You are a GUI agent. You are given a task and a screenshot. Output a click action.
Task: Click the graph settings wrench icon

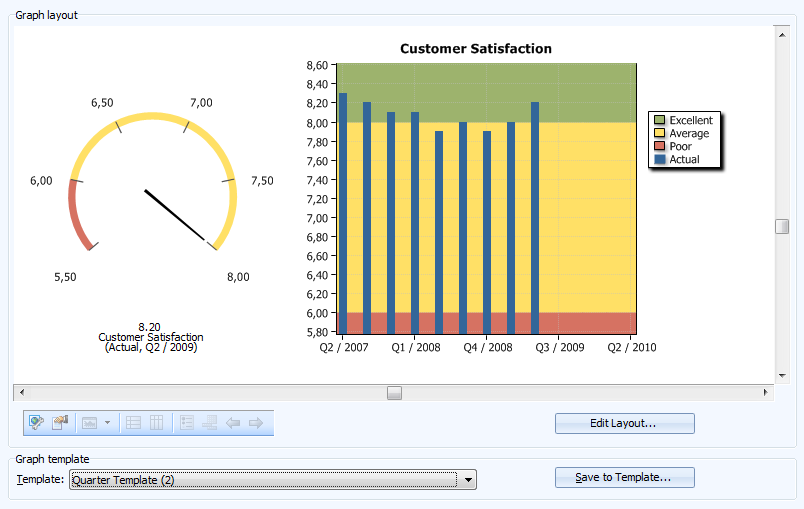(x=37, y=423)
